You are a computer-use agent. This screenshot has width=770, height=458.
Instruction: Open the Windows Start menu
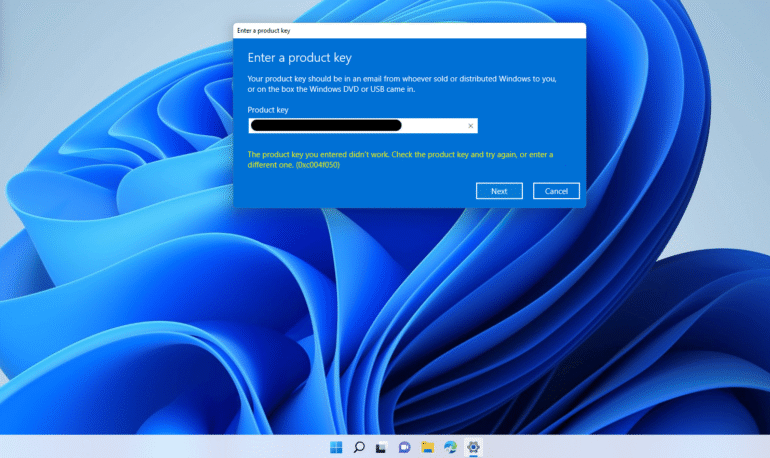335,447
